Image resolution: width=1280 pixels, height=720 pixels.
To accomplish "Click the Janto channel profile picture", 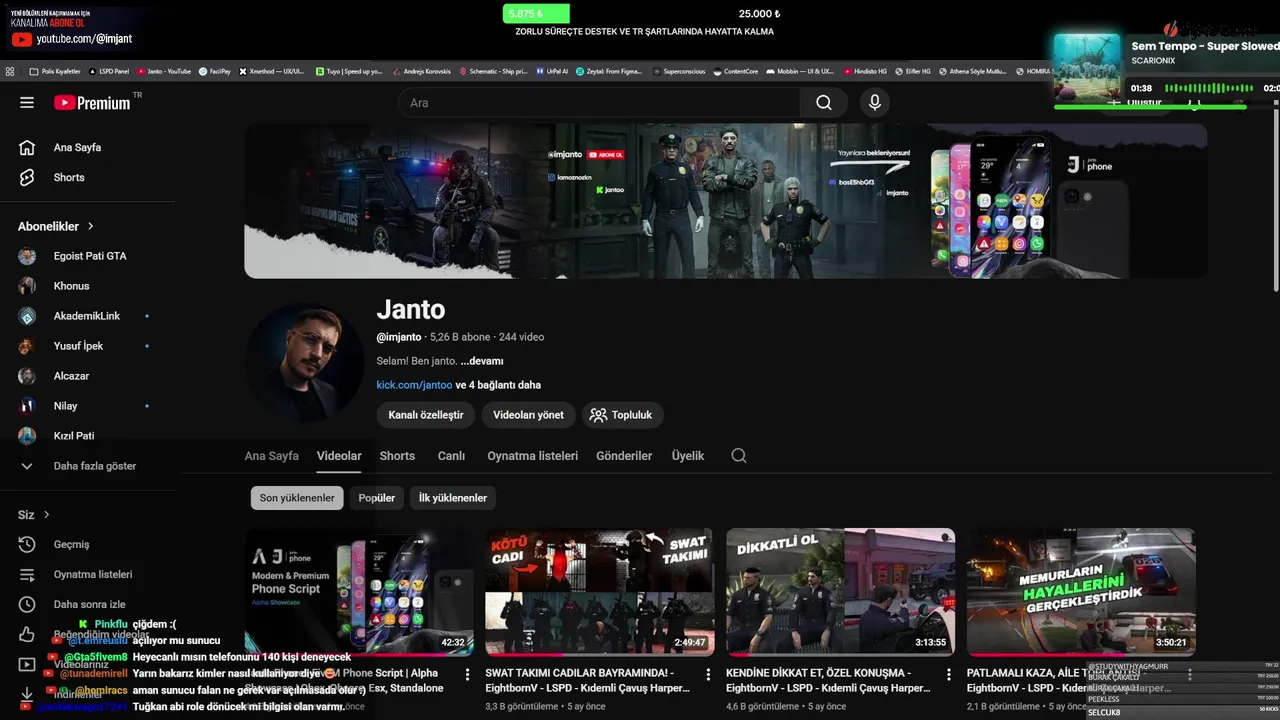I will coord(304,362).
